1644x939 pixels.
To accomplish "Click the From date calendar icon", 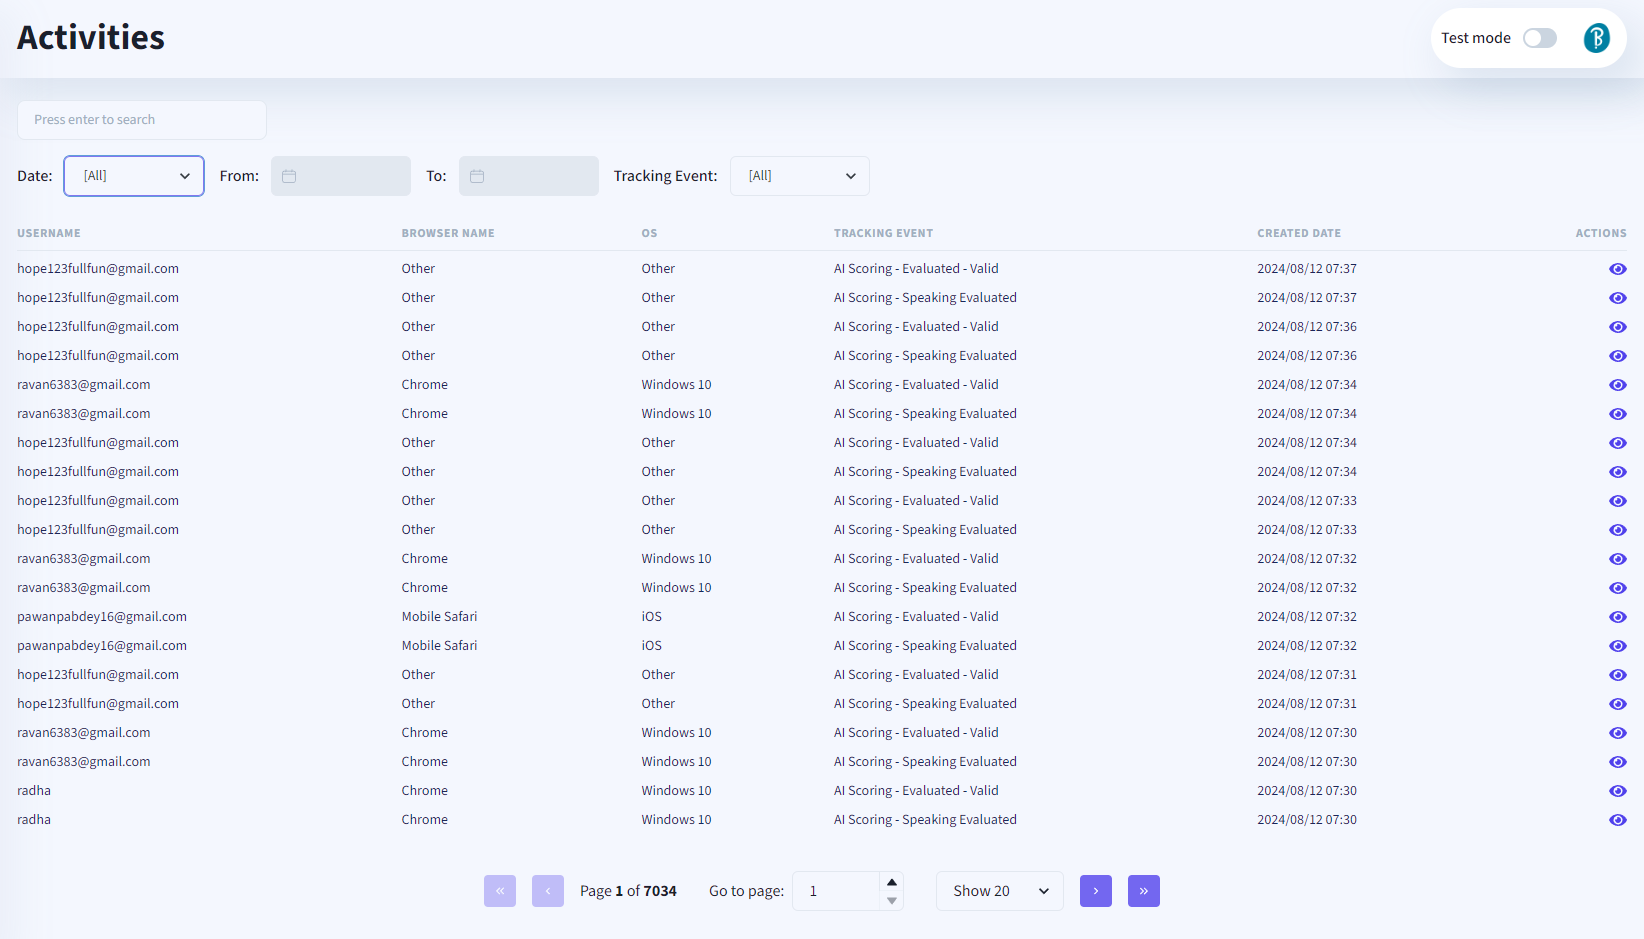I will point(289,176).
